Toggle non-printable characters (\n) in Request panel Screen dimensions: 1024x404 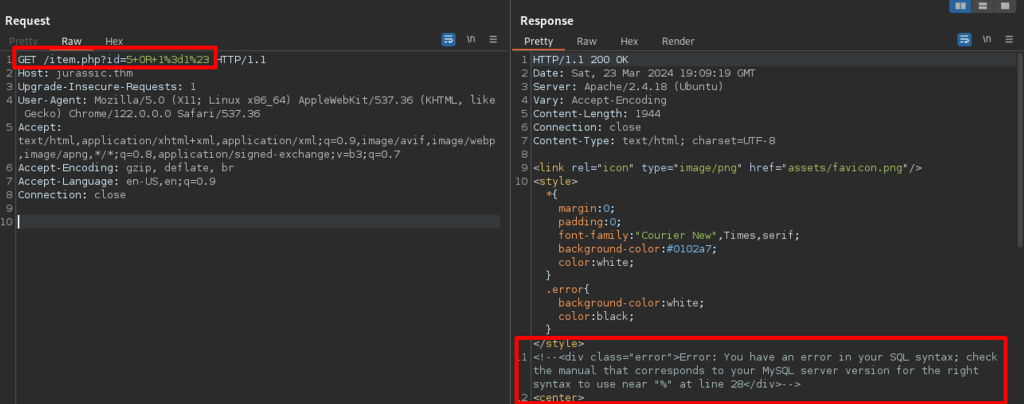(472, 40)
